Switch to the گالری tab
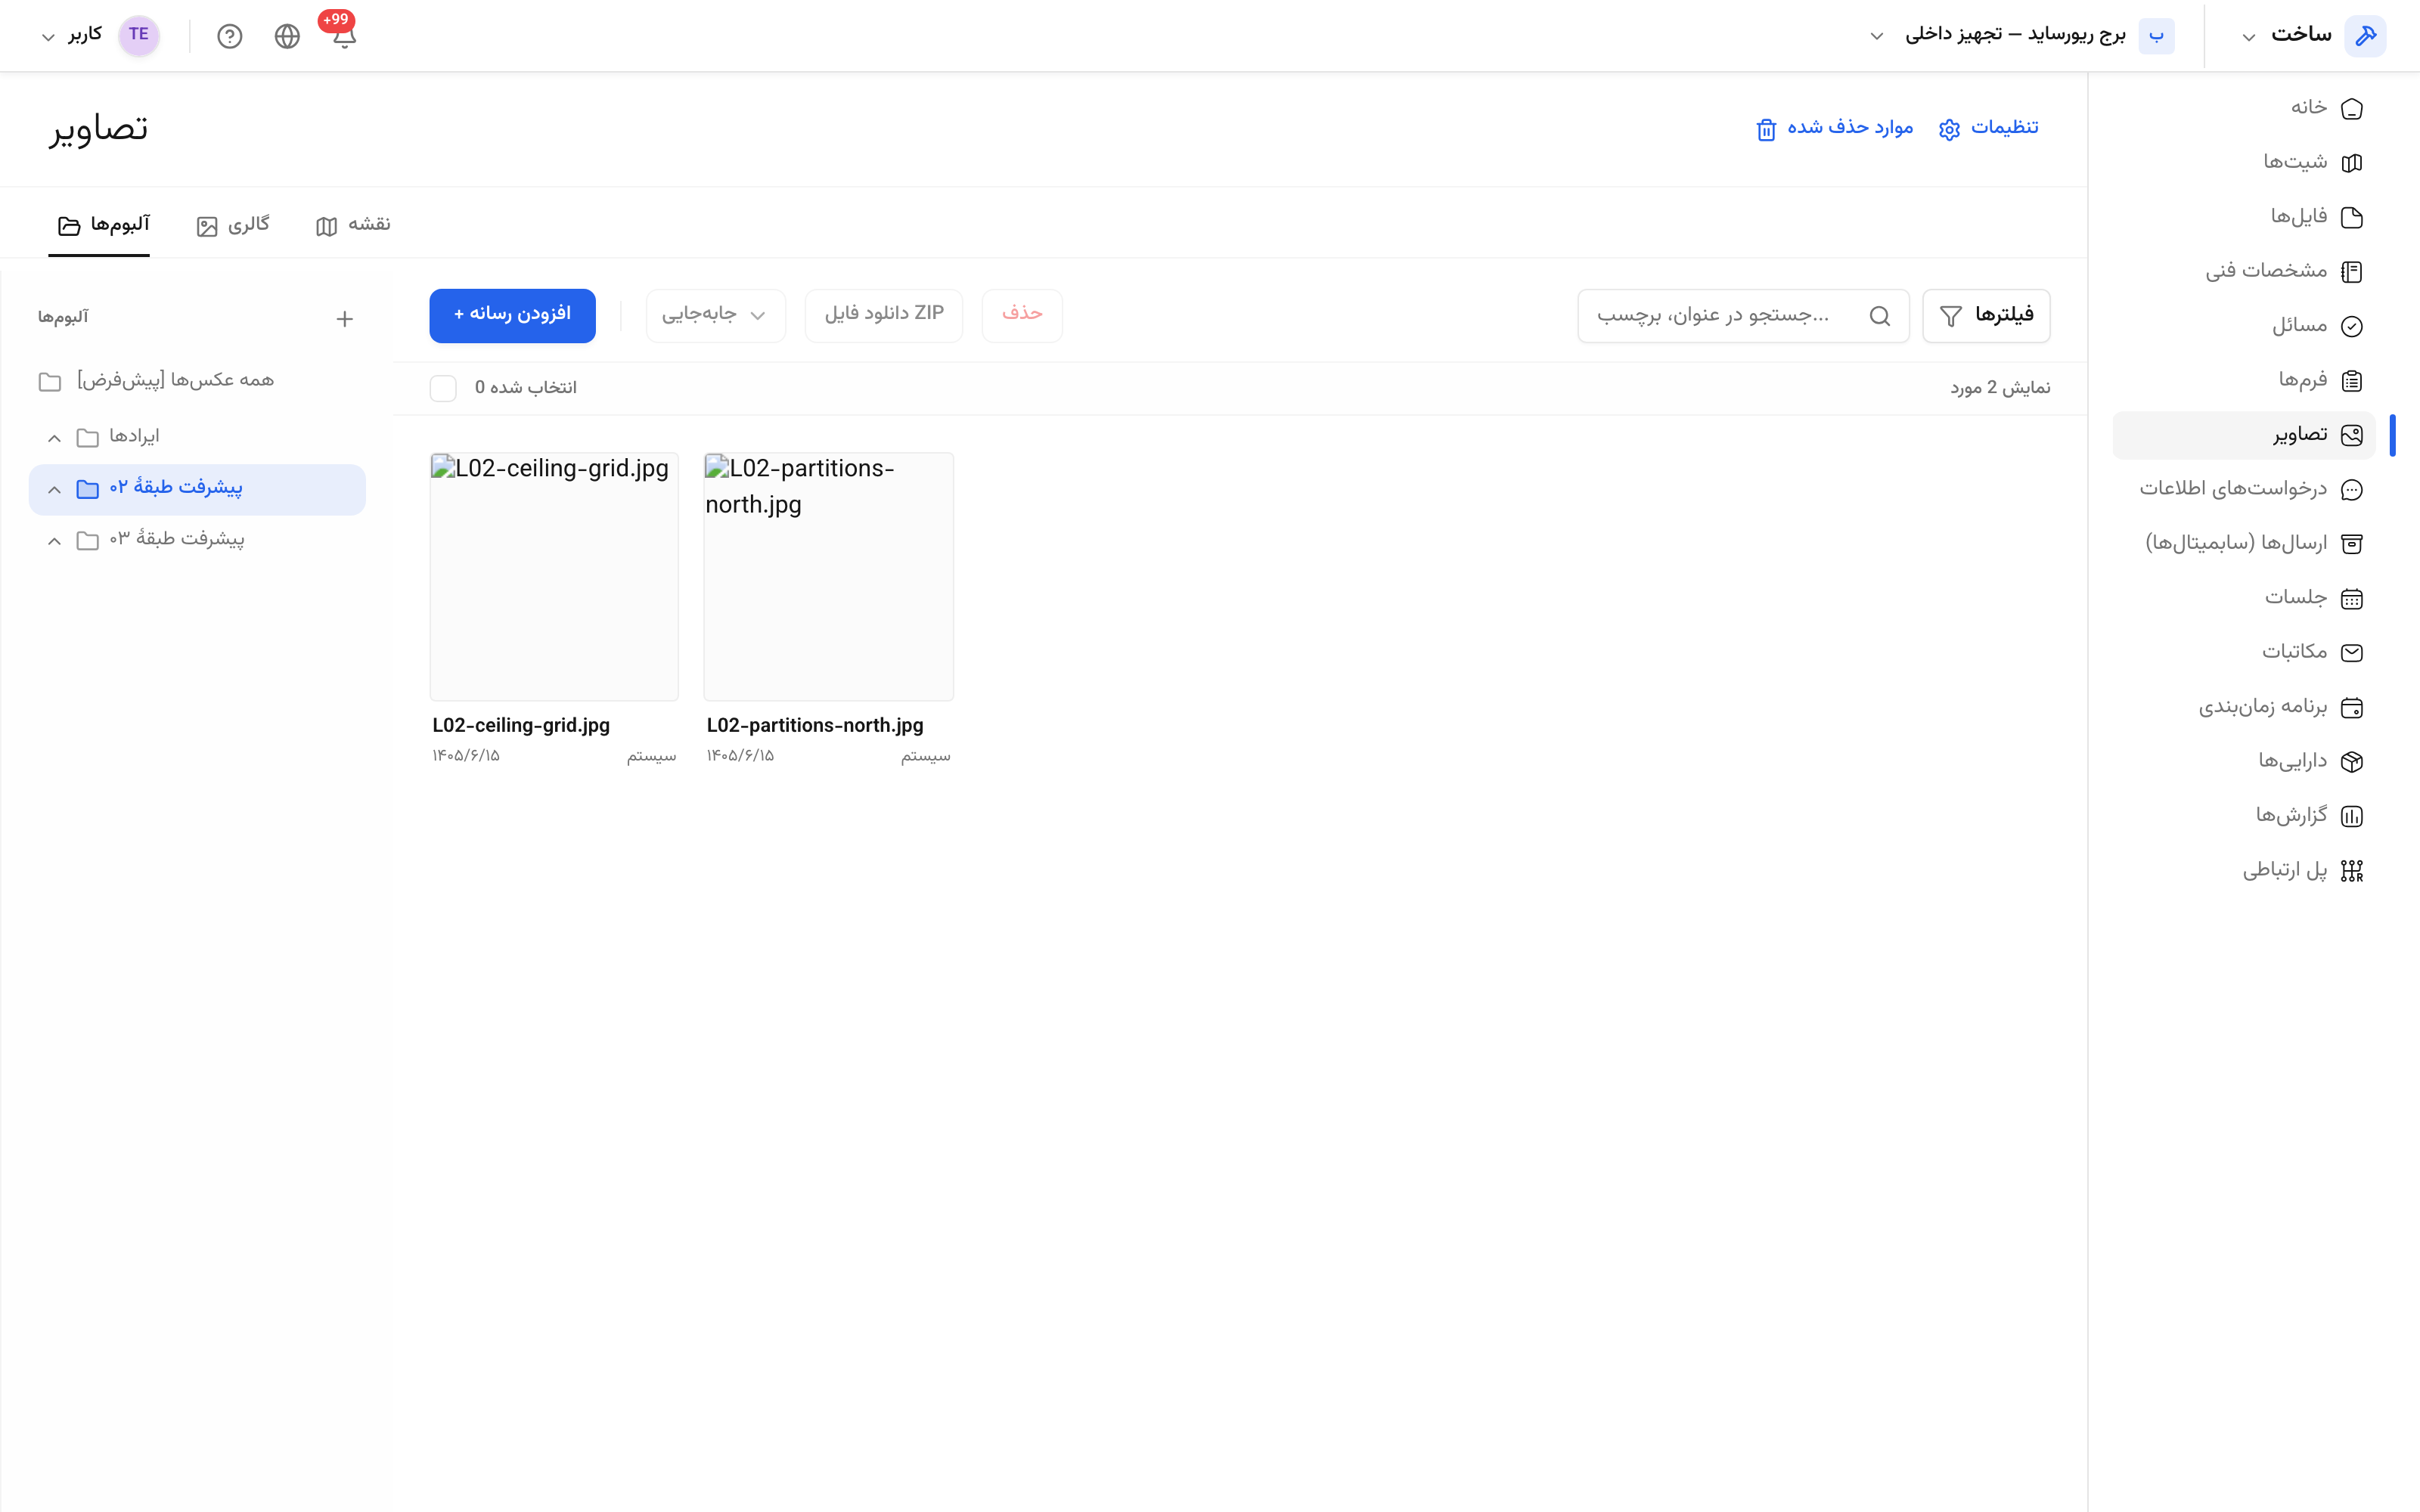The width and height of the screenshot is (2420, 1512). 233,225
